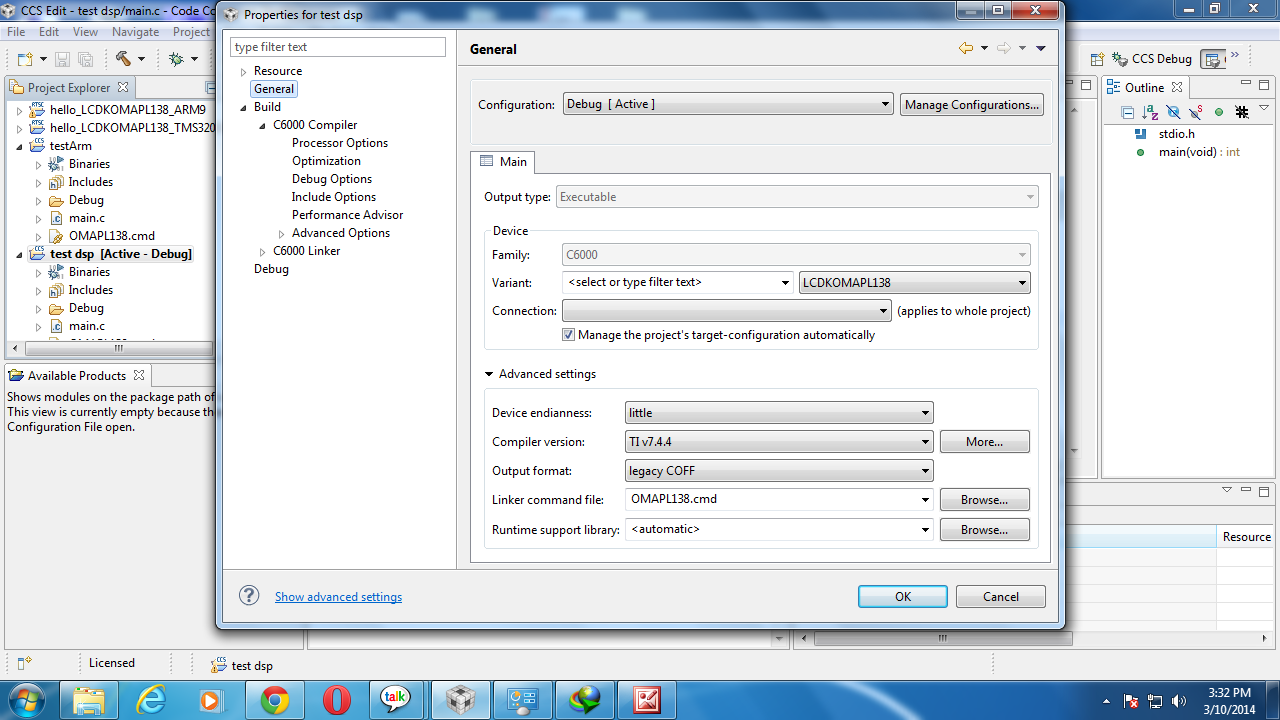
Task: Switch to CCS Debug perspective
Action: pos(1152,59)
